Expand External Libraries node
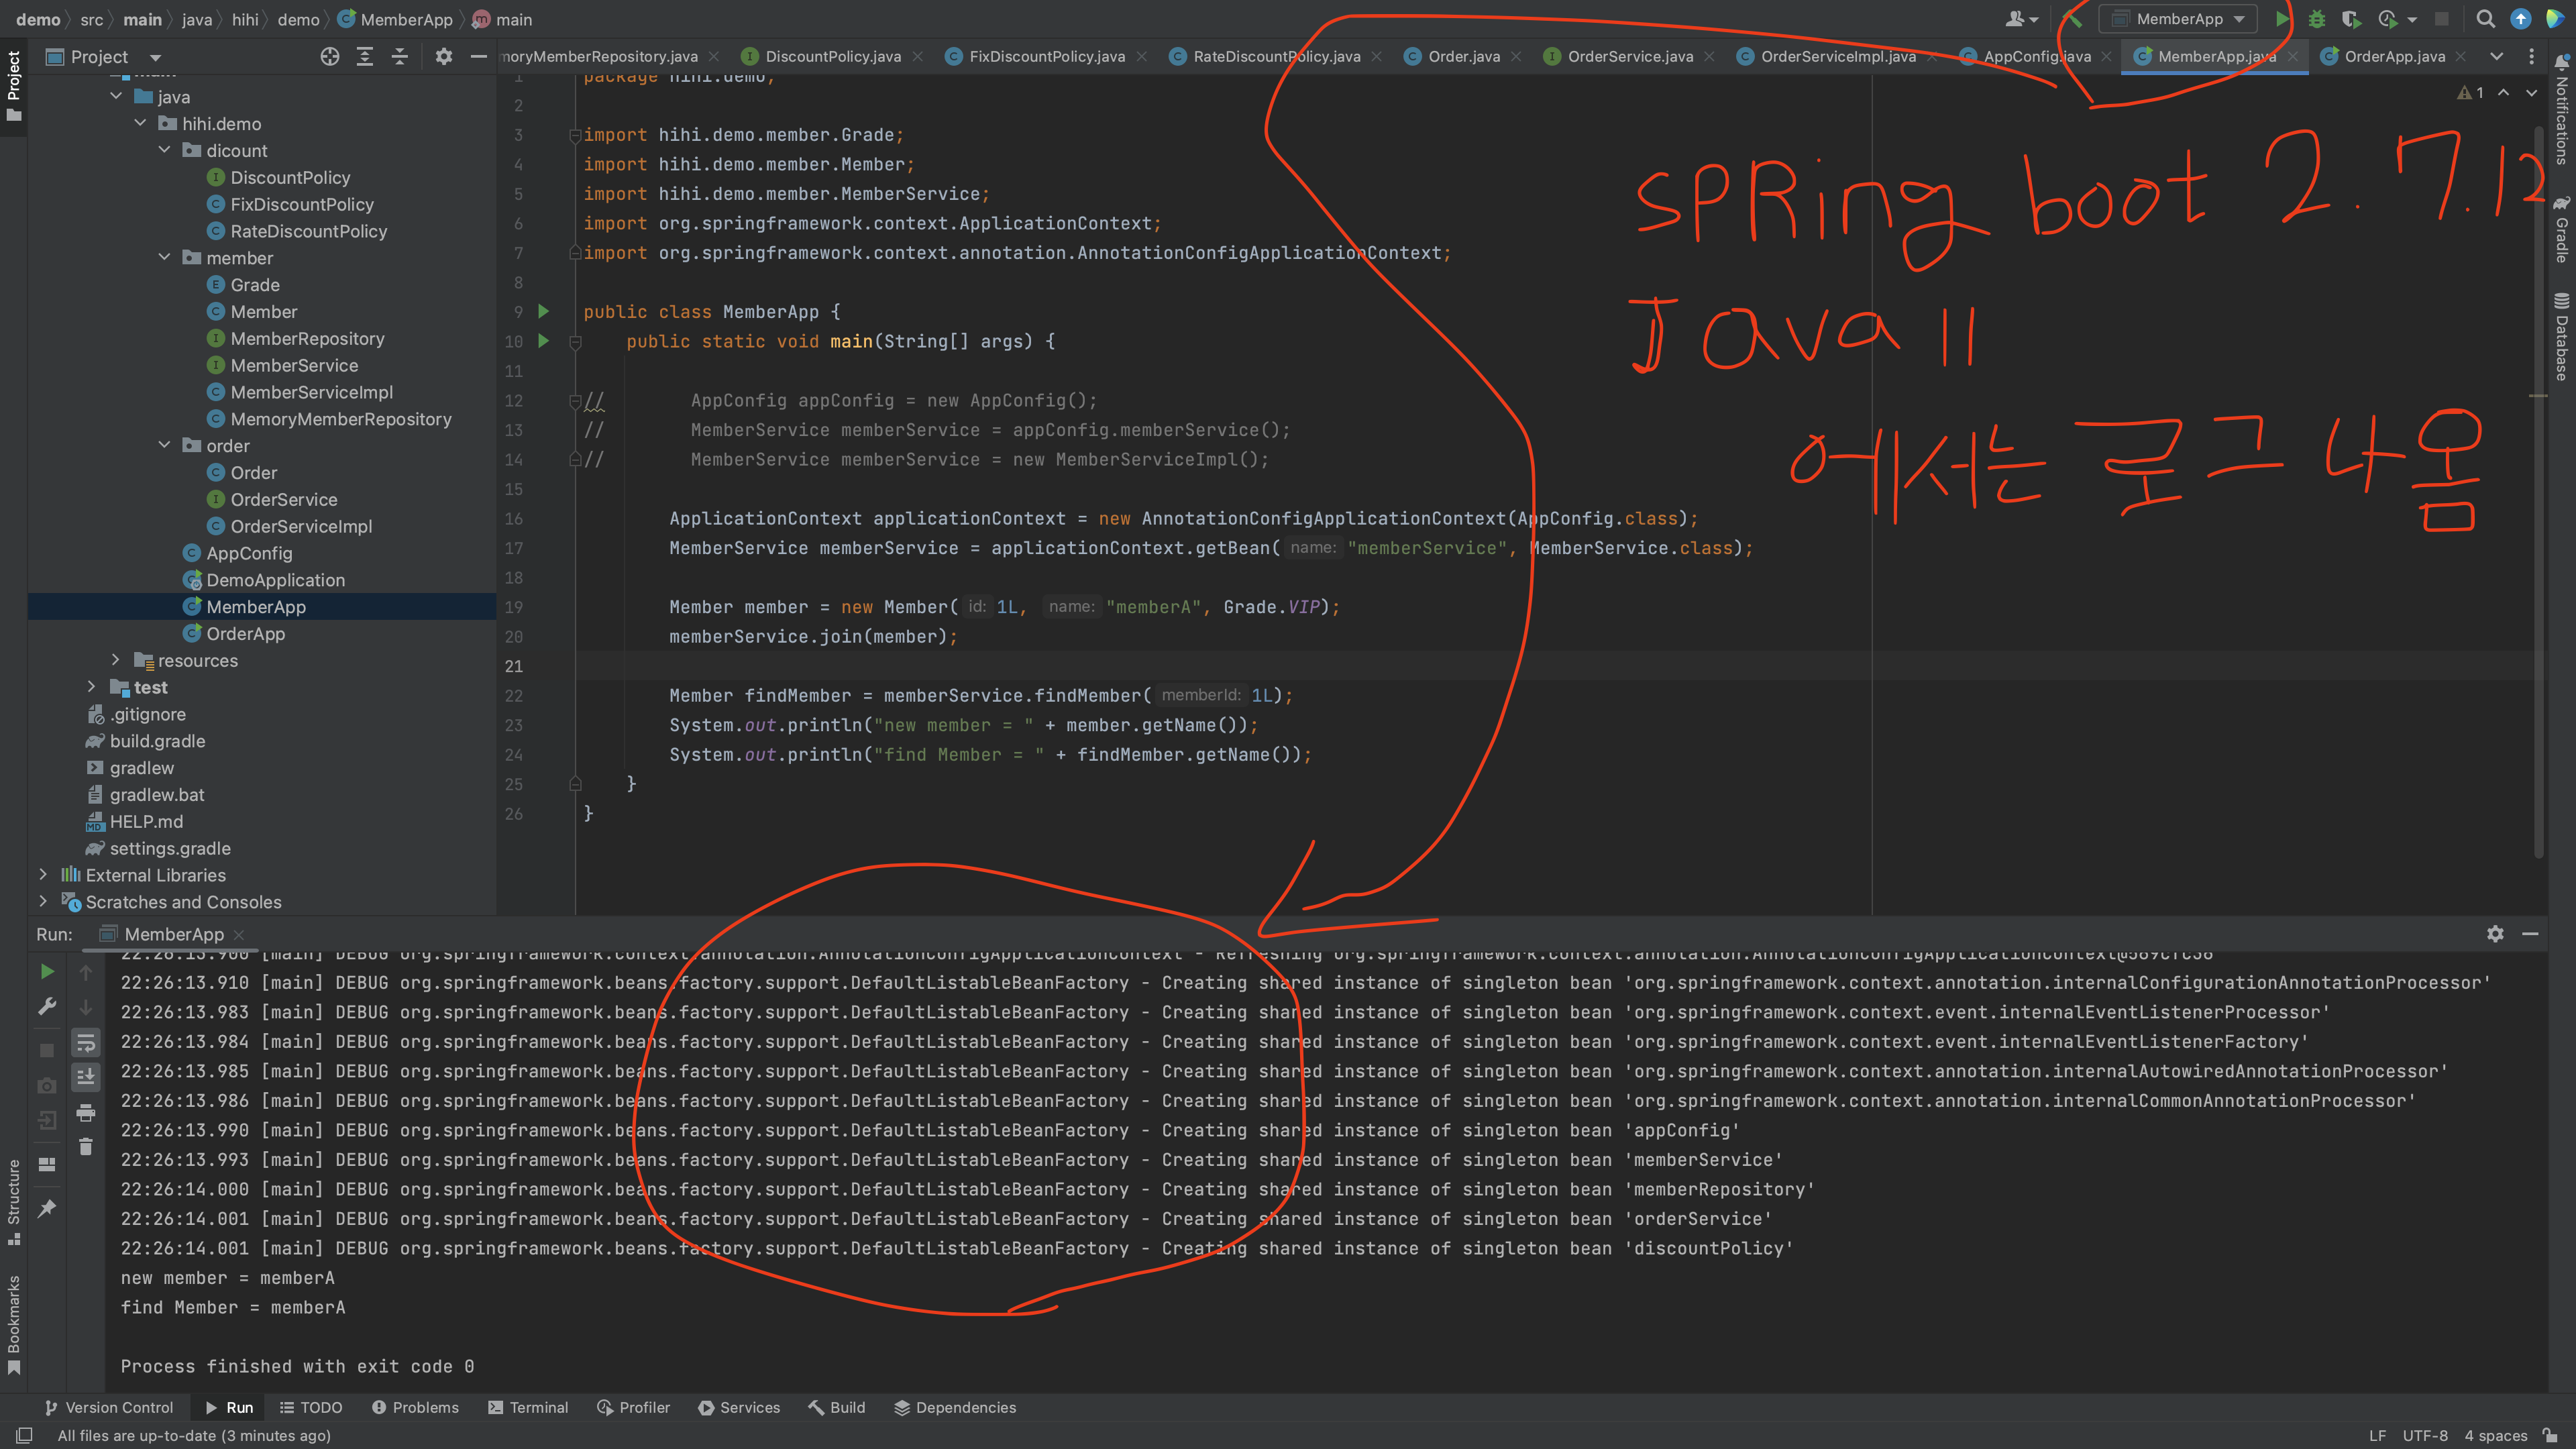This screenshot has width=2576, height=1449. 43,874
